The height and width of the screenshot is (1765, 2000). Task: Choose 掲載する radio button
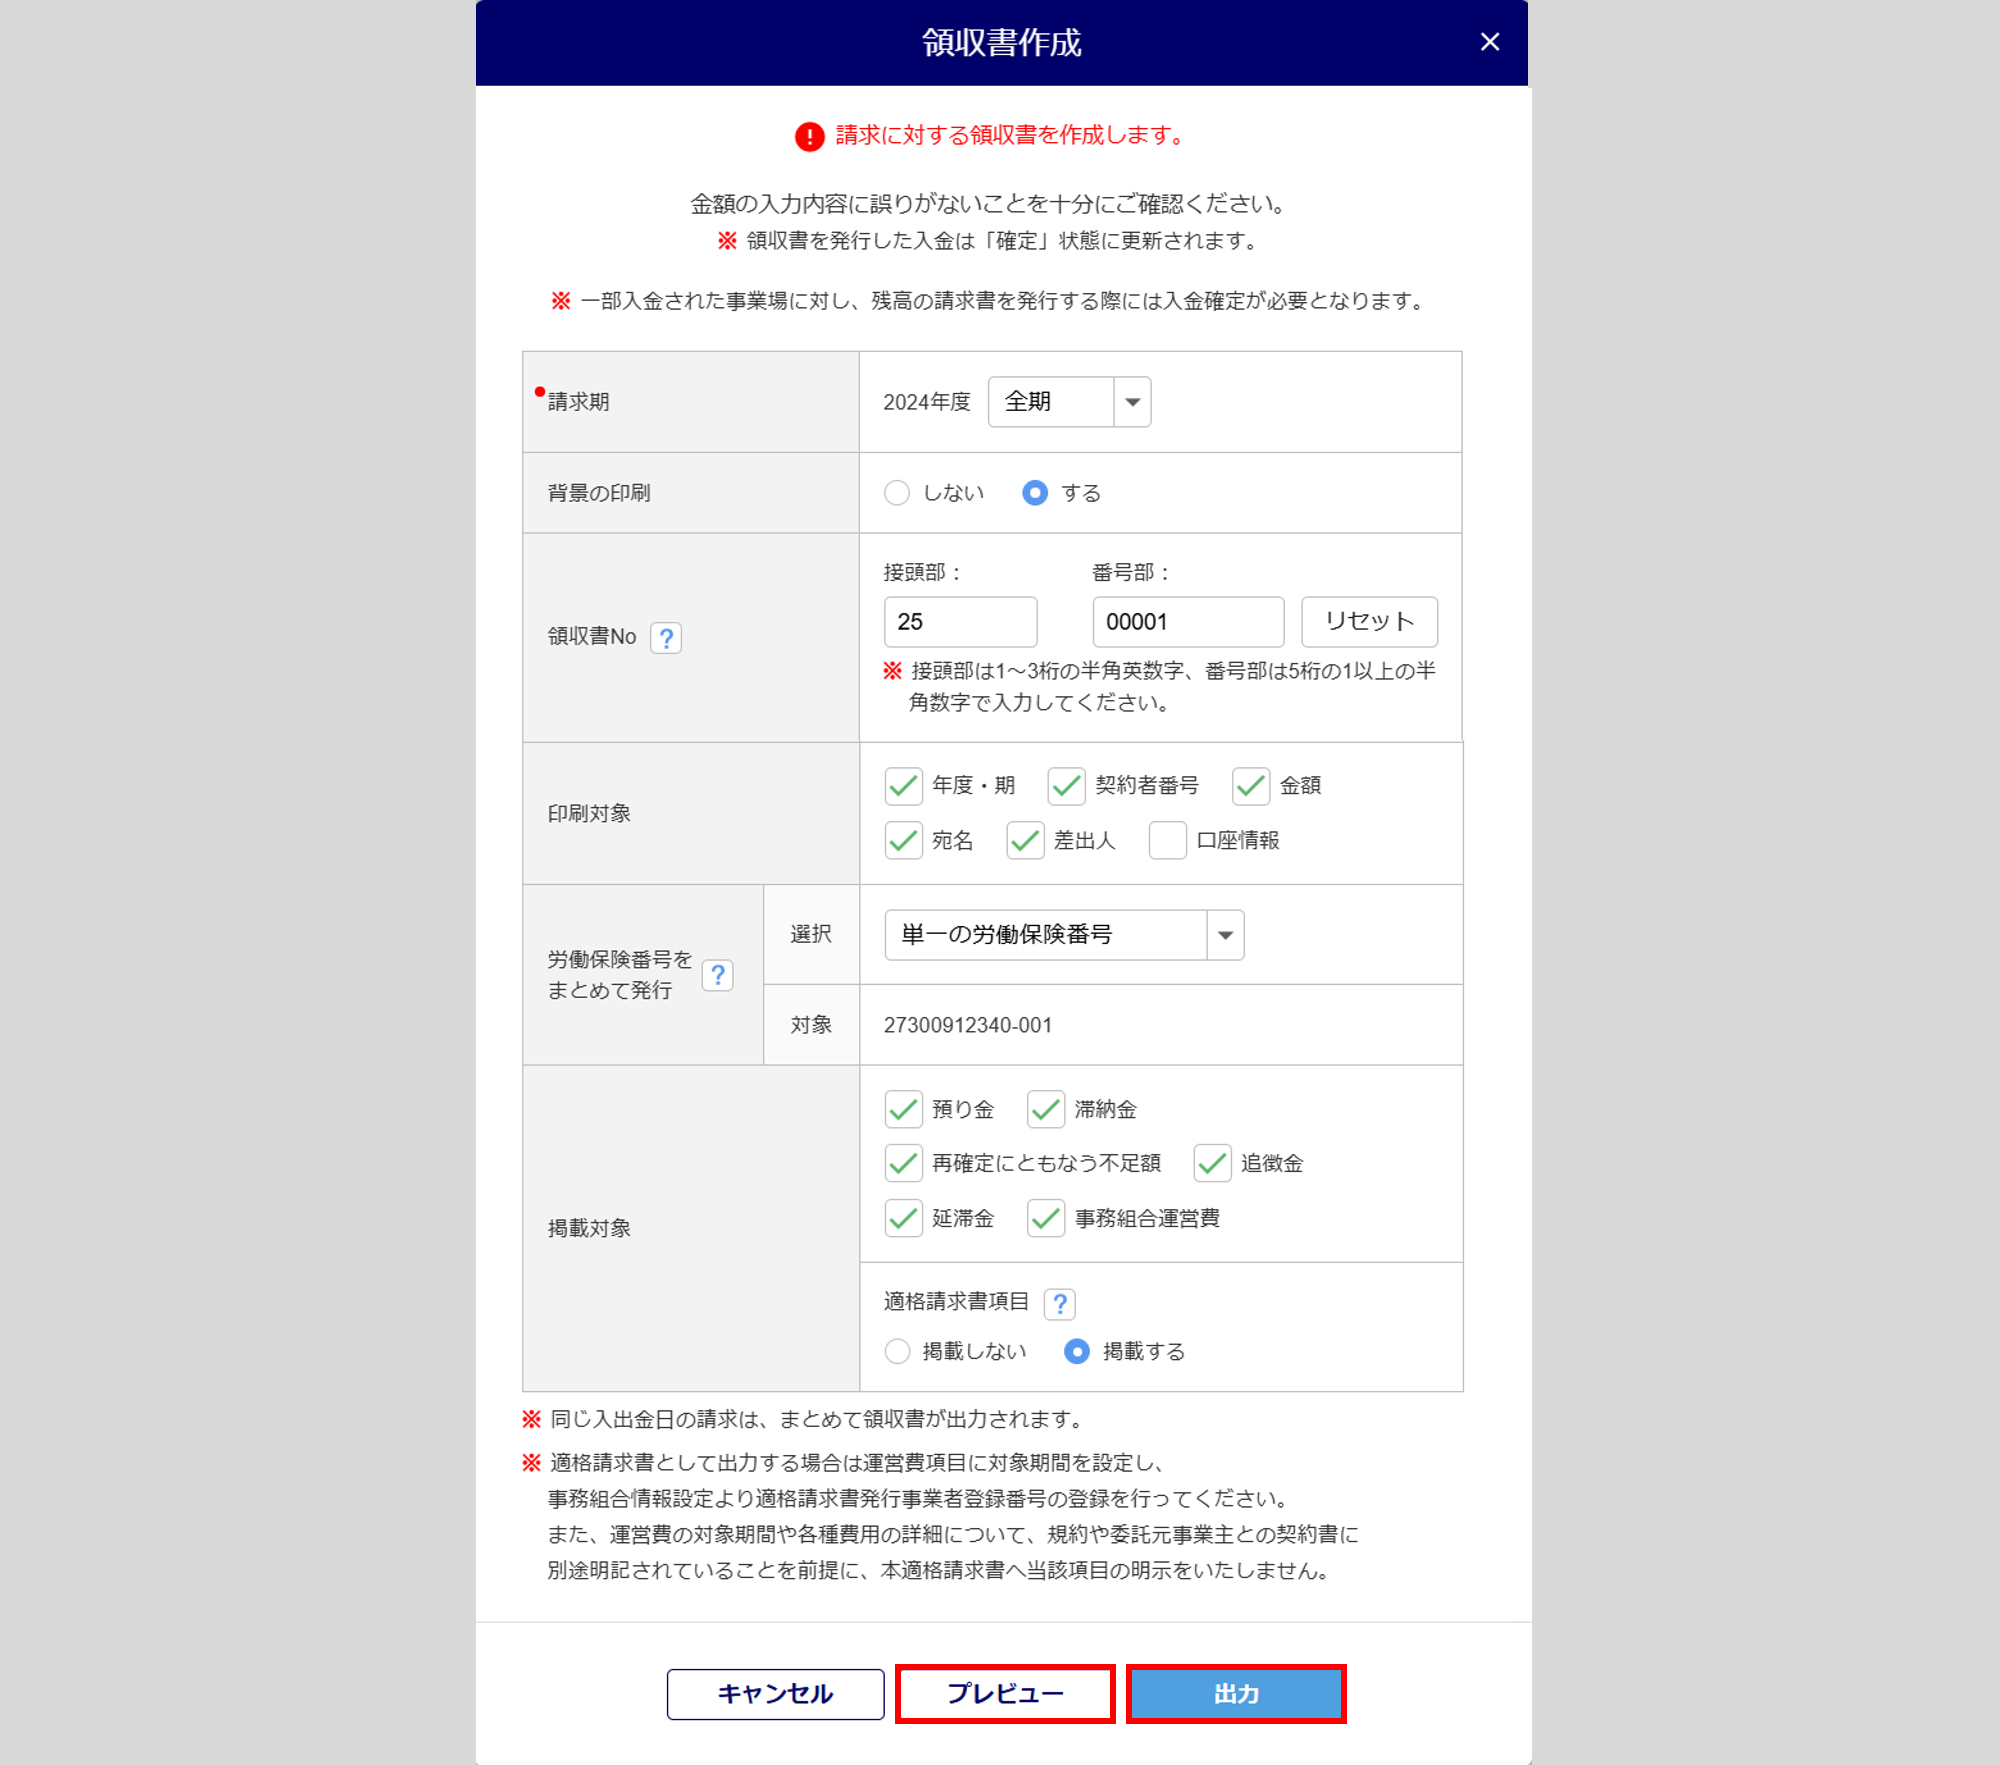click(x=1077, y=1352)
